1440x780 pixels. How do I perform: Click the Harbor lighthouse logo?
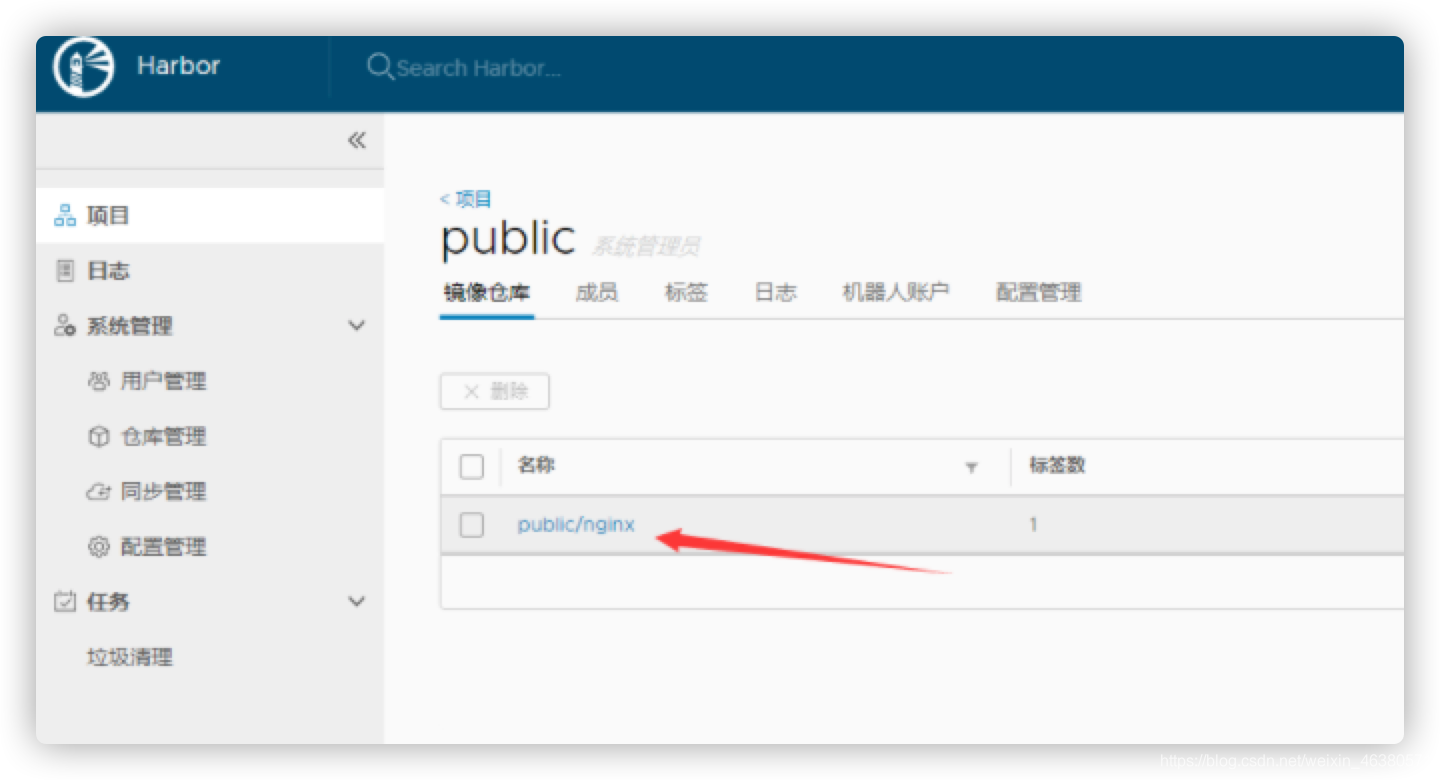(x=83, y=67)
